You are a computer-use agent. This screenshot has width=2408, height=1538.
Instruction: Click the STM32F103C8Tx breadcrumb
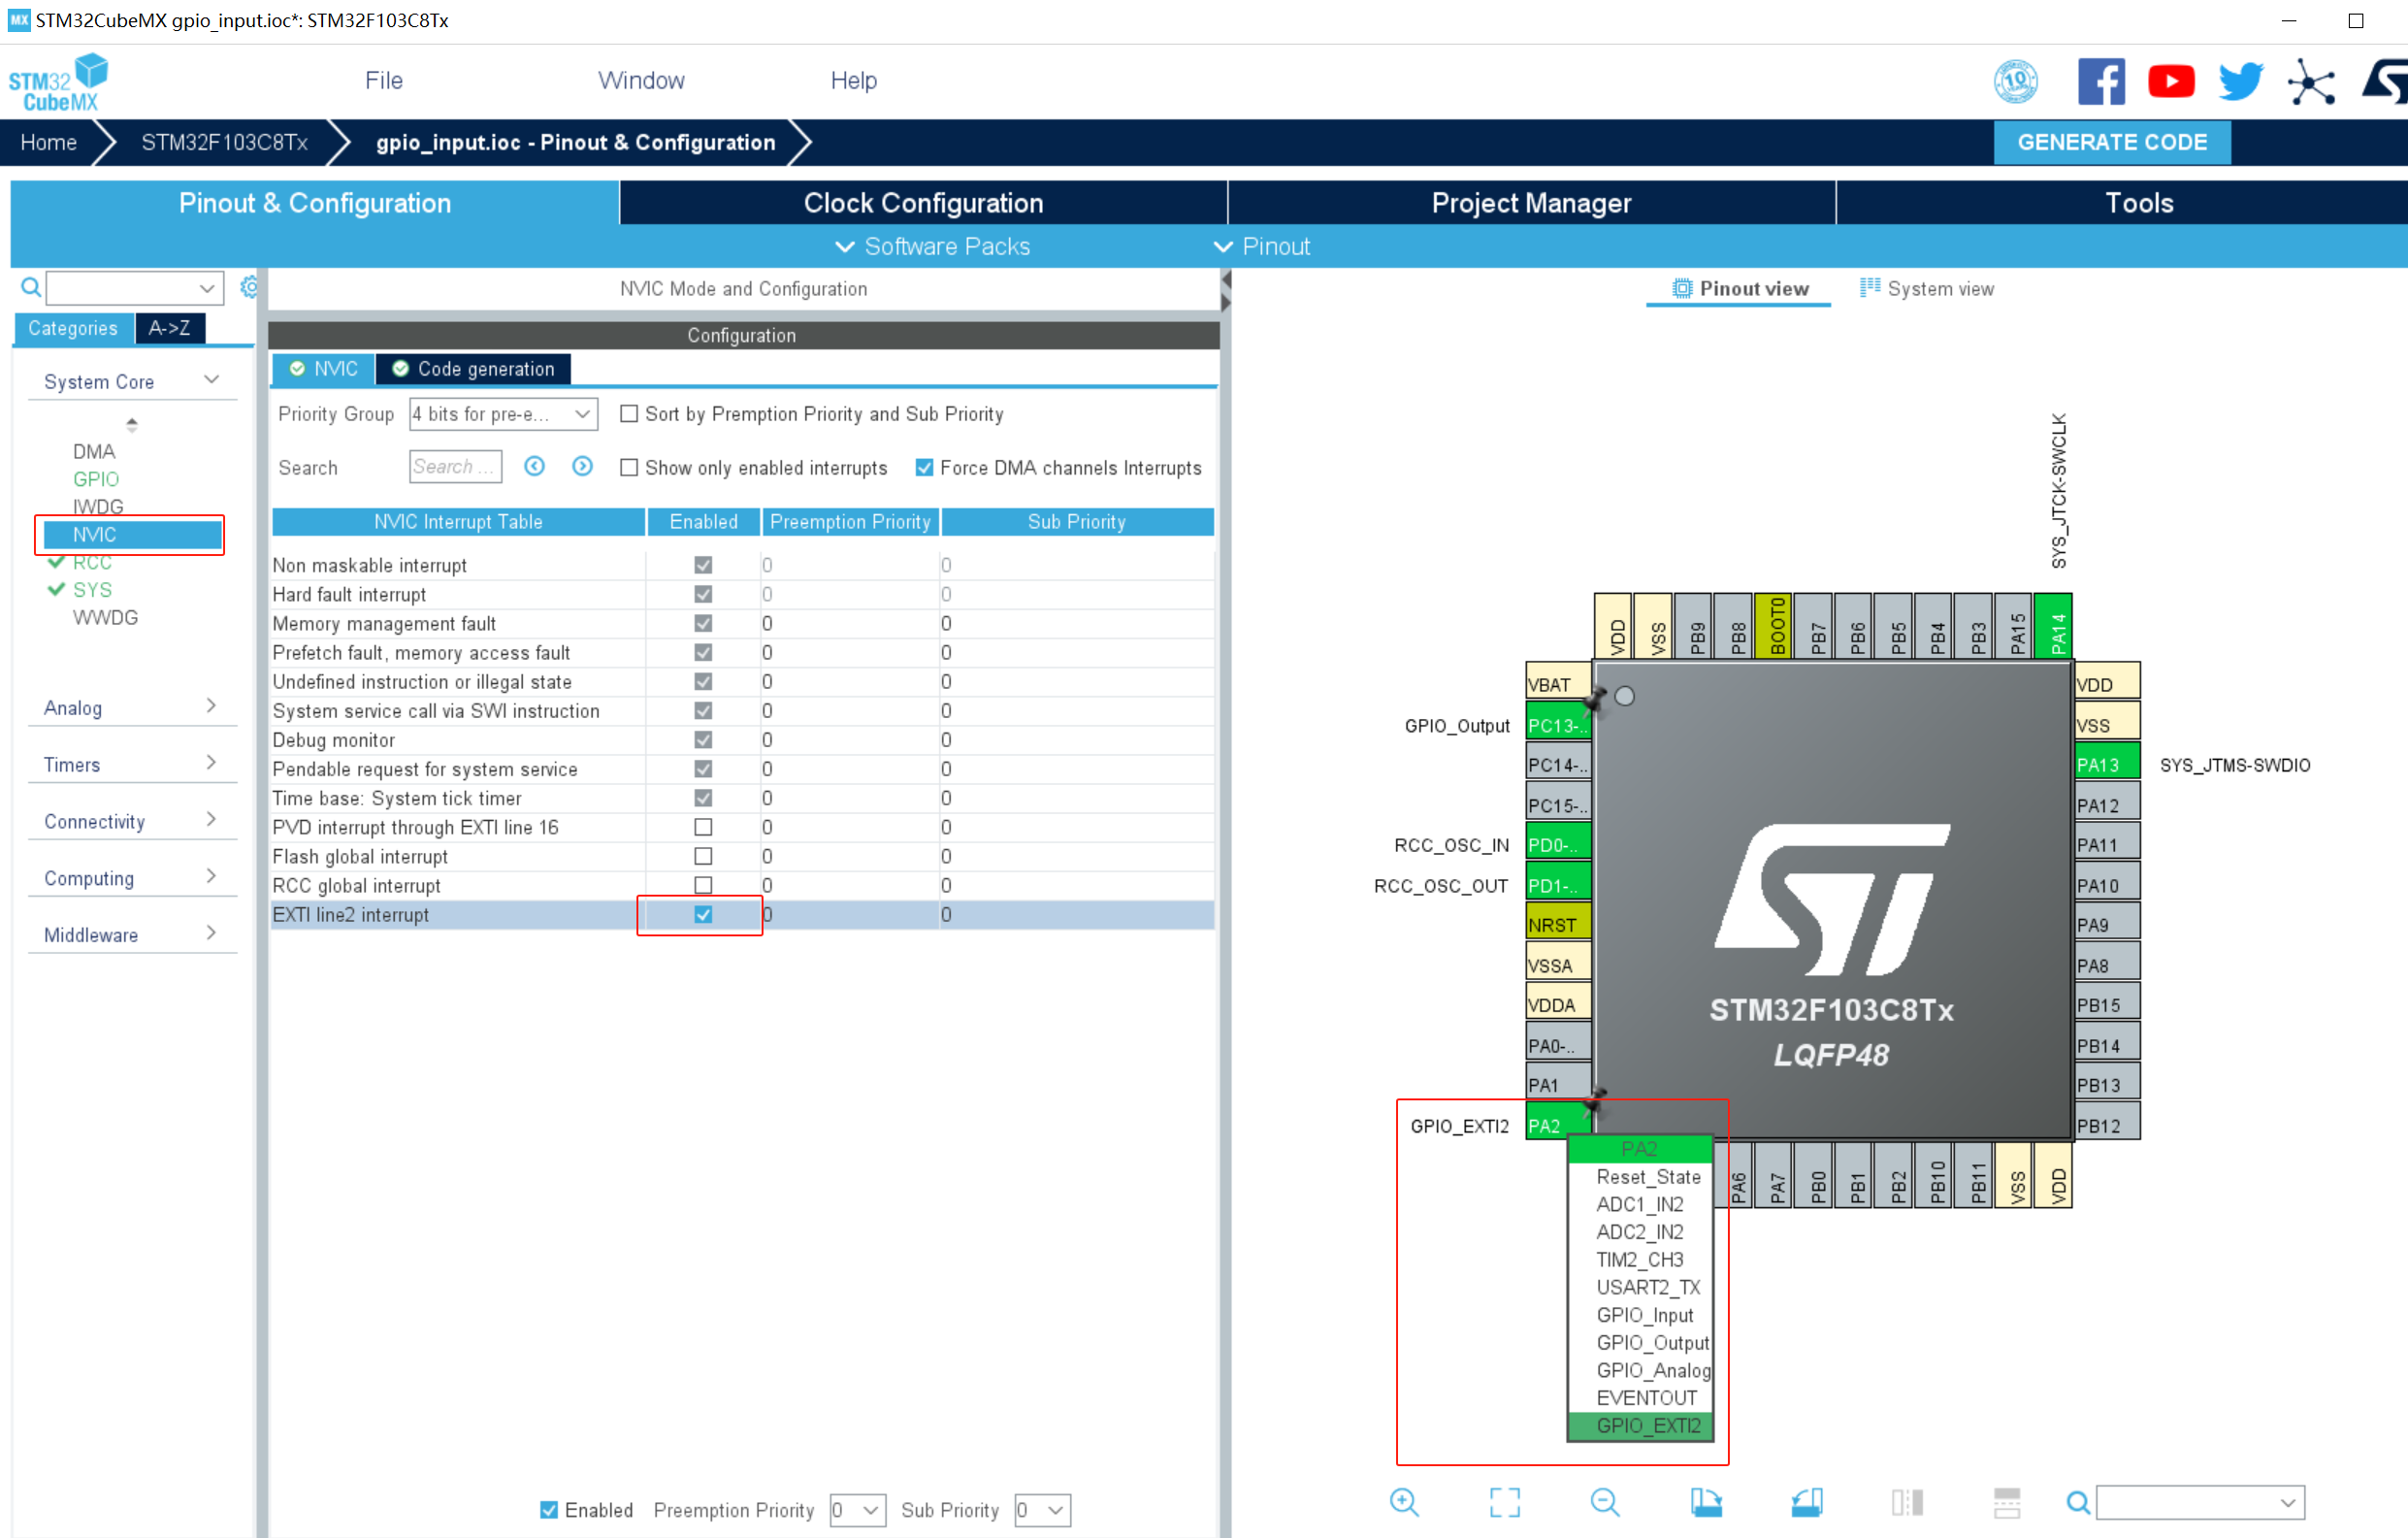point(224,142)
